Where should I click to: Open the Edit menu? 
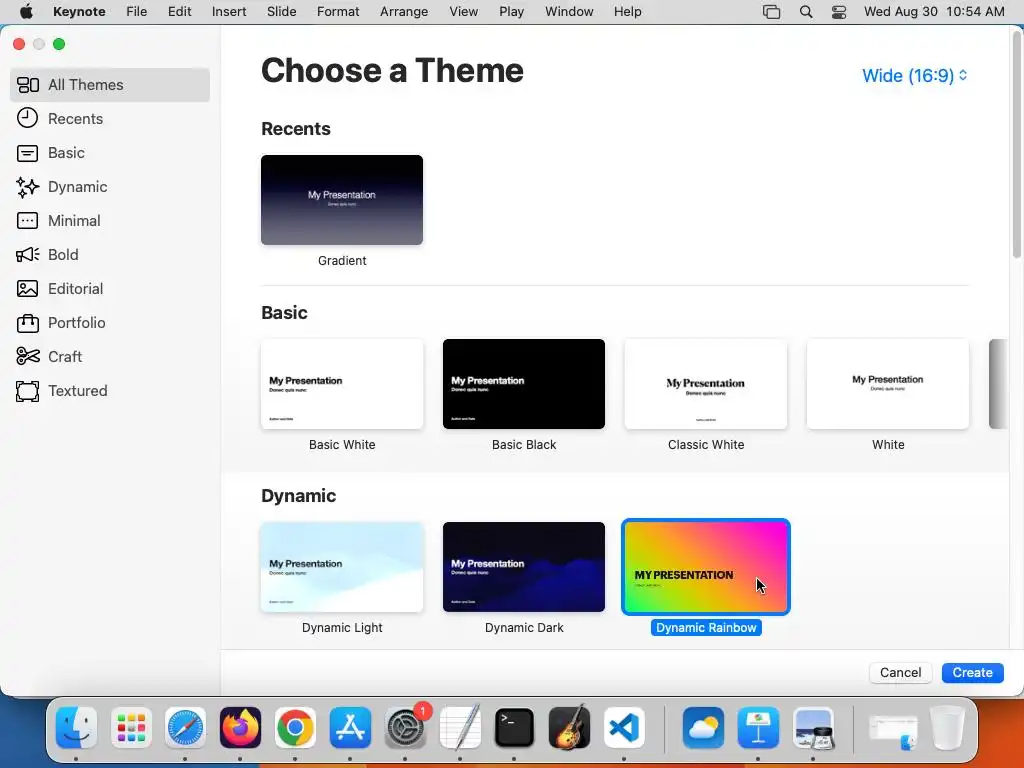coord(180,12)
